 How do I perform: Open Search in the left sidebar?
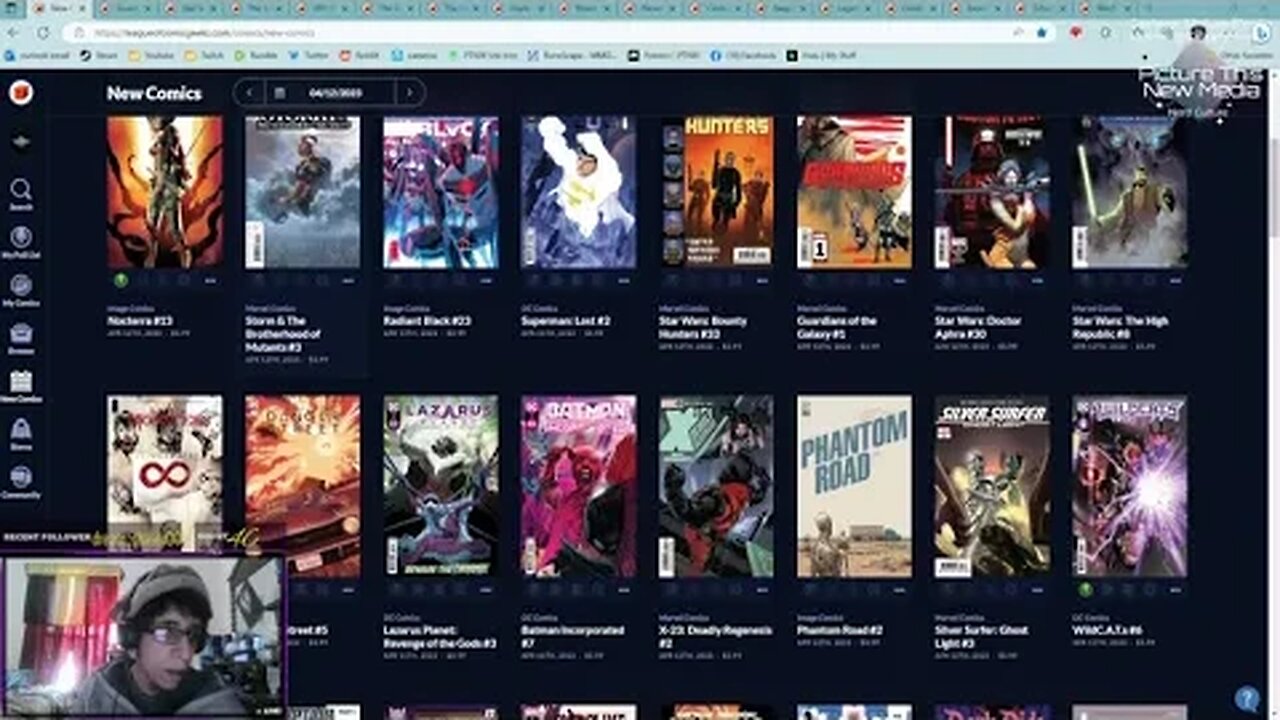pos(21,194)
